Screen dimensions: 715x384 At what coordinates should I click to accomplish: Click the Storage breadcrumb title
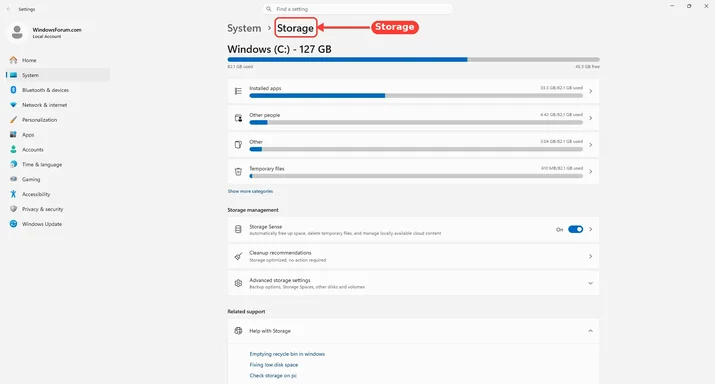click(295, 28)
